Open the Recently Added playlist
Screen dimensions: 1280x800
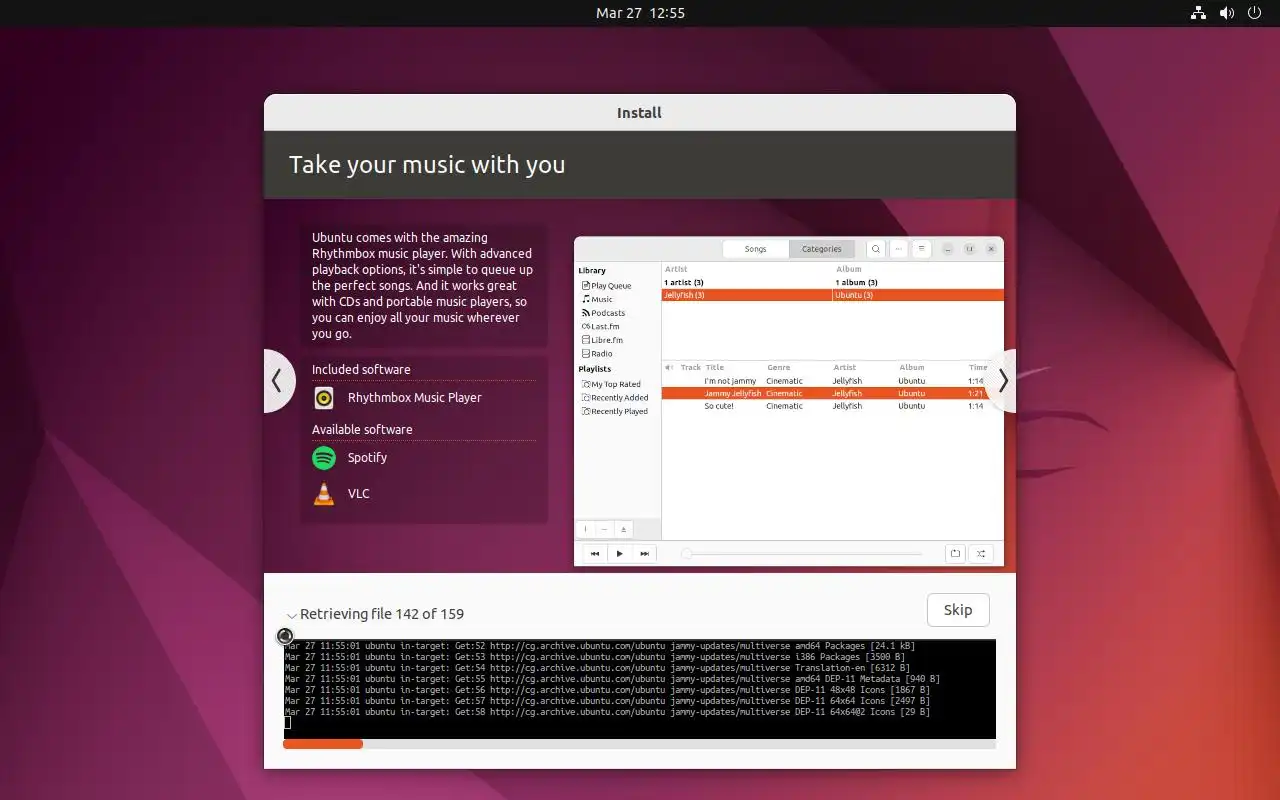tap(615, 398)
